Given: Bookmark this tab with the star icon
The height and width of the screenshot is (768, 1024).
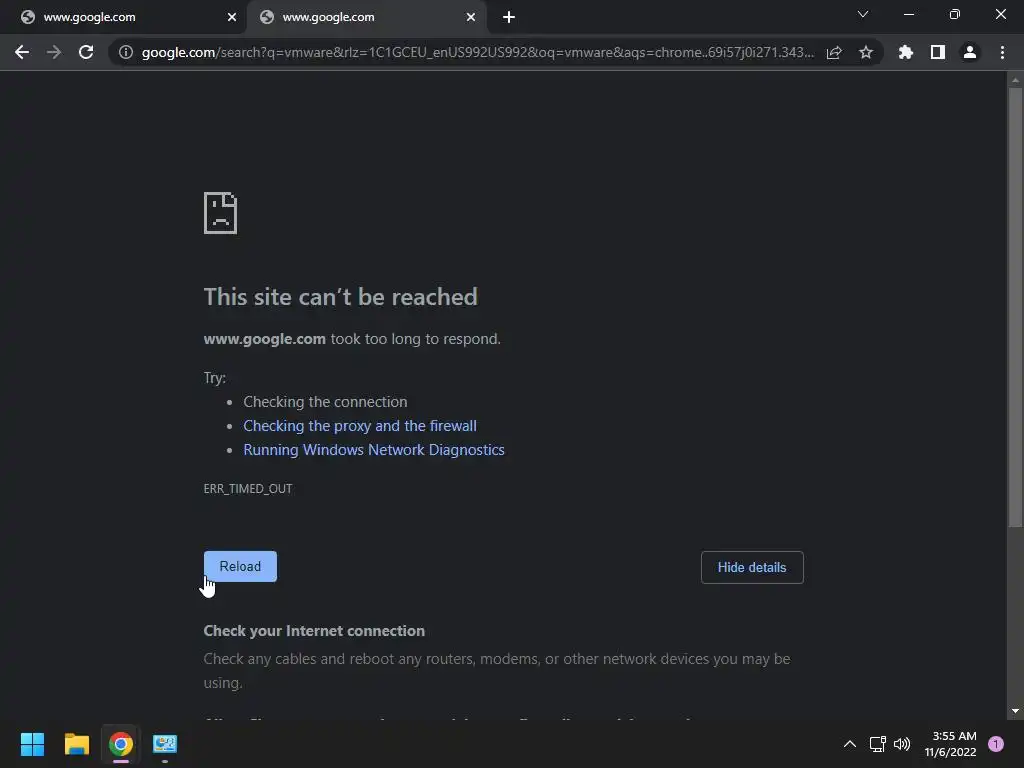Looking at the screenshot, I should click(866, 52).
